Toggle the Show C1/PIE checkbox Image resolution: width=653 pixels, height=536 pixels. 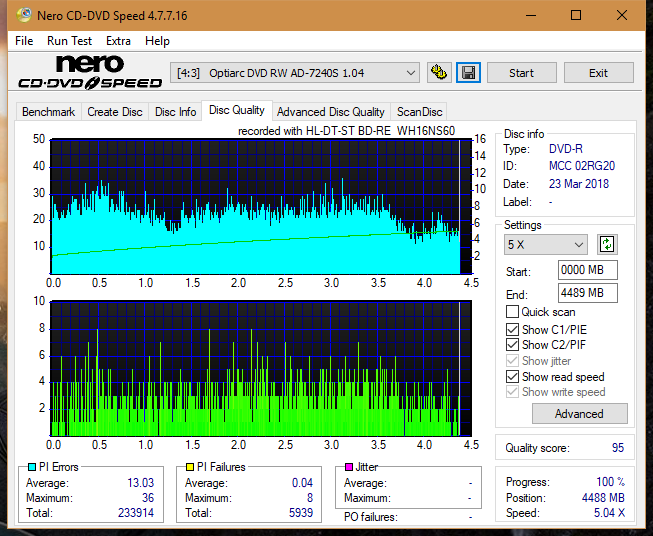(512, 329)
